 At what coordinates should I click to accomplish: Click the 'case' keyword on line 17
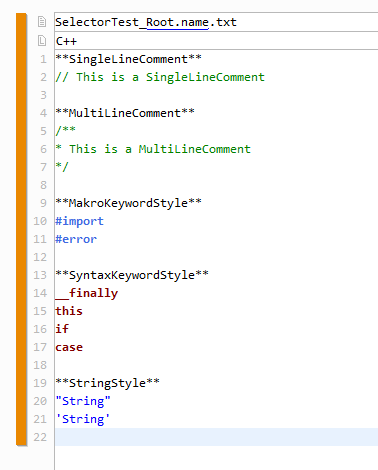click(x=69, y=347)
